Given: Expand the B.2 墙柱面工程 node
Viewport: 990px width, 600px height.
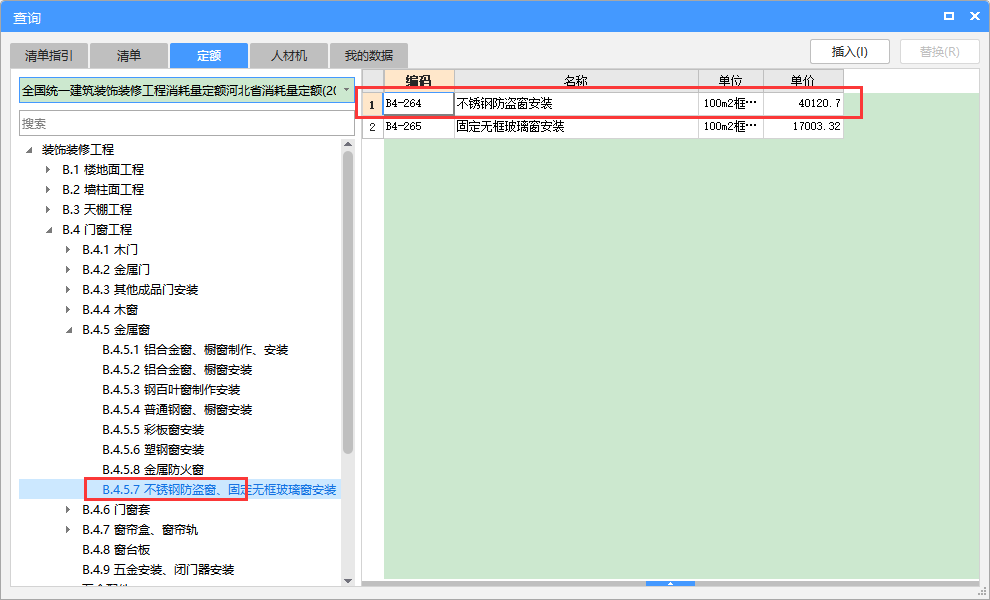Looking at the screenshot, I should [46, 189].
